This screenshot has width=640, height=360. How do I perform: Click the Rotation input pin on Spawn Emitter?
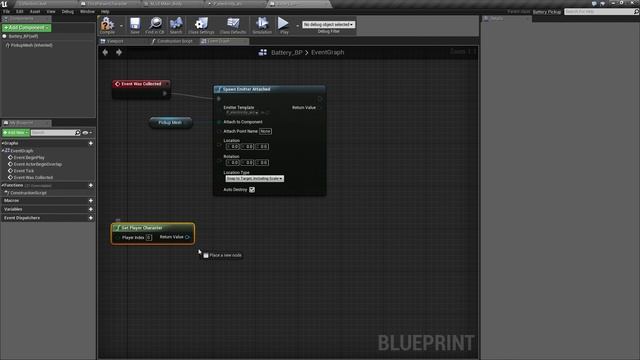(x=219, y=160)
